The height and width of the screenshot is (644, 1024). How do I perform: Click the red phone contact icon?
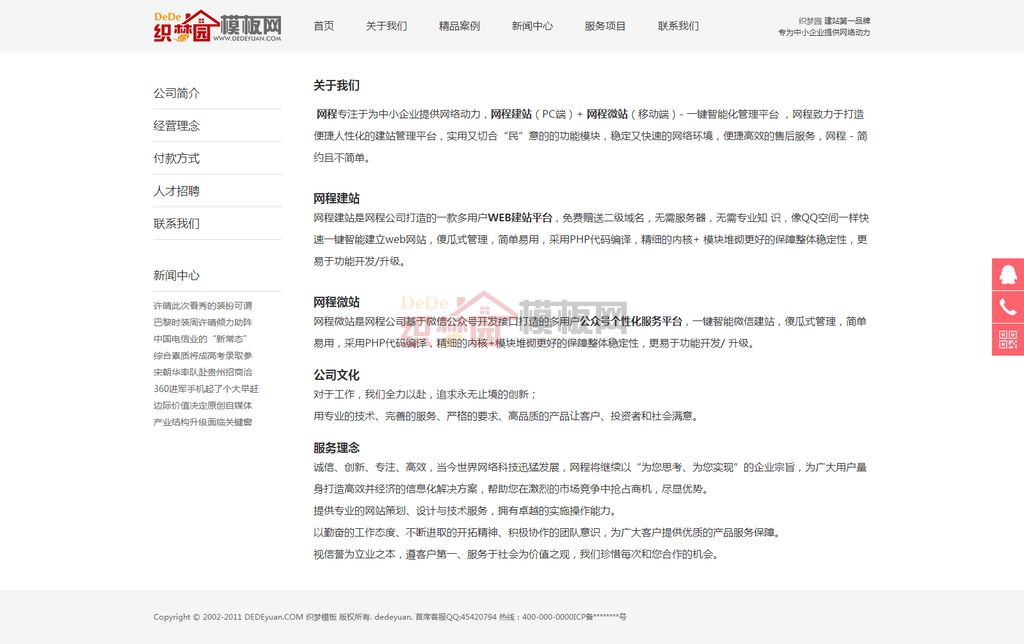[x=1007, y=306]
